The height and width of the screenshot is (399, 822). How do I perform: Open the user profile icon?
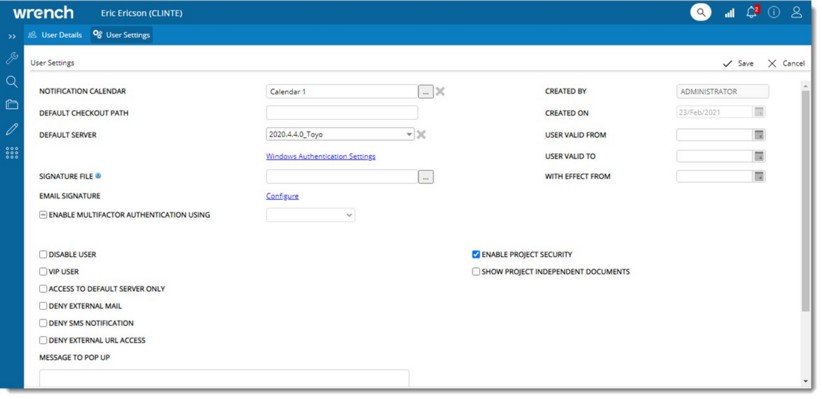[x=796, y=12]
